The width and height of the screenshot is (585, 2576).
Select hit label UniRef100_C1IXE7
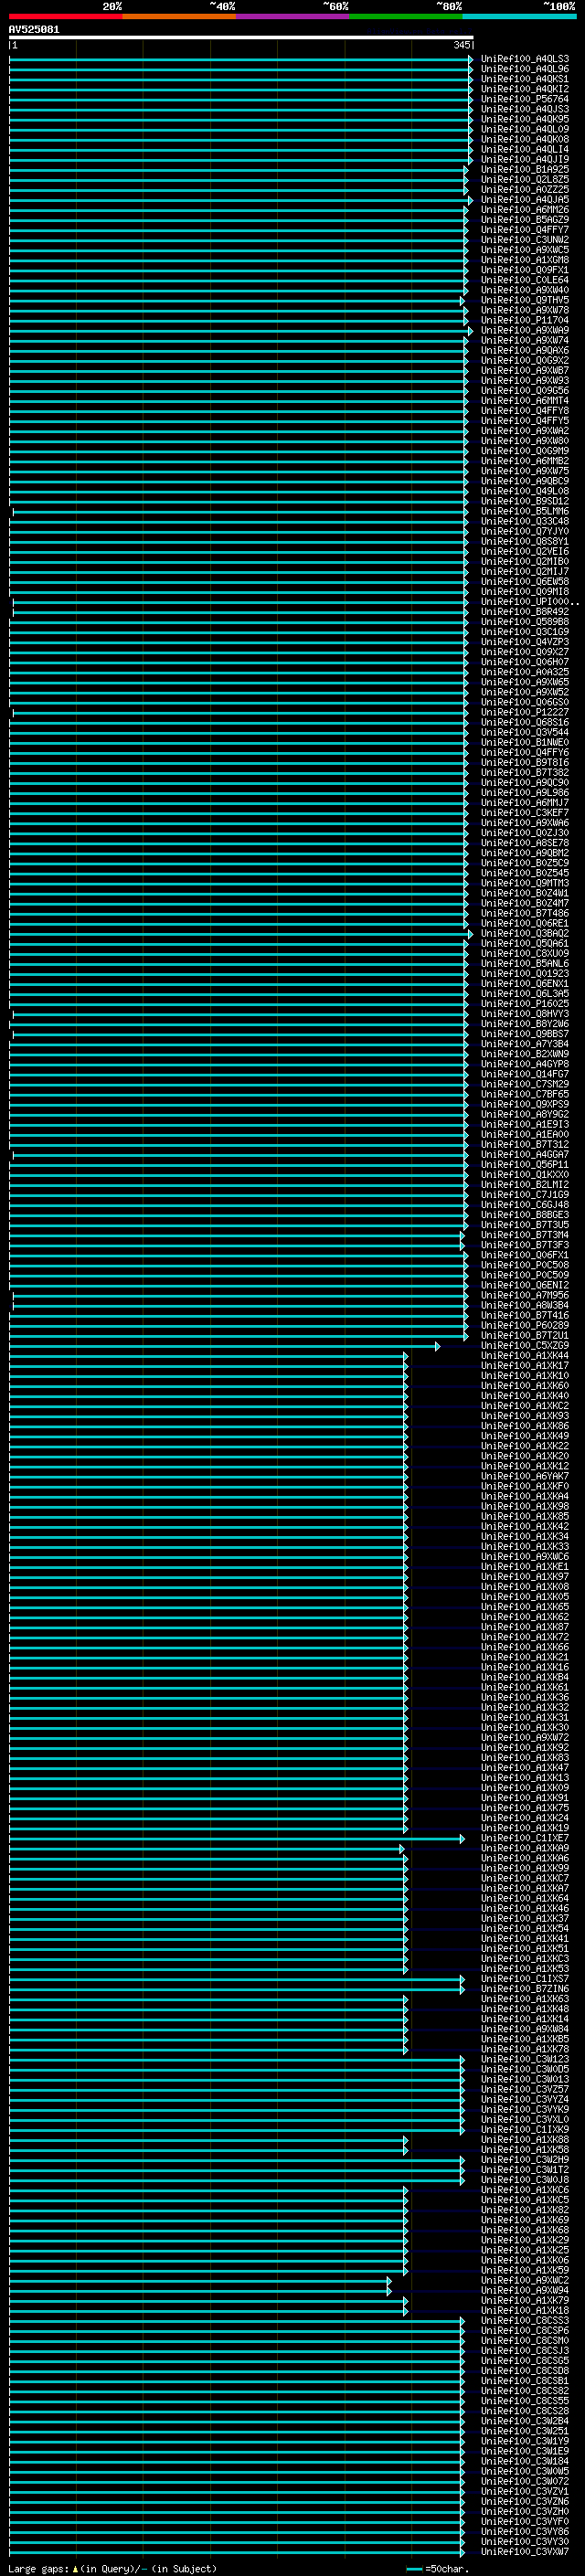[x=524, y=1838]
